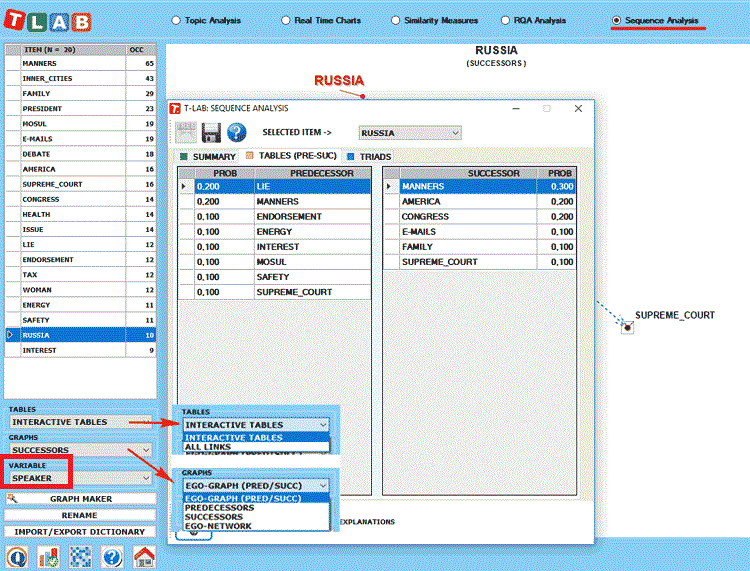Select the Topic Analysis radio button
This screenshot has width=750, height=571.
177,20
